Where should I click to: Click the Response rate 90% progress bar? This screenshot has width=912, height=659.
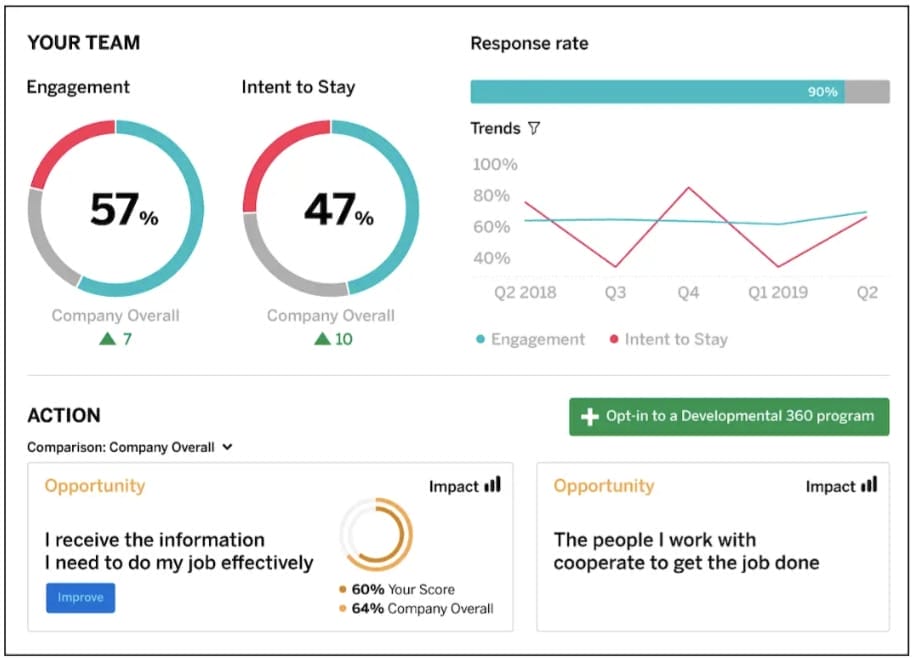[x=679, y=92]
